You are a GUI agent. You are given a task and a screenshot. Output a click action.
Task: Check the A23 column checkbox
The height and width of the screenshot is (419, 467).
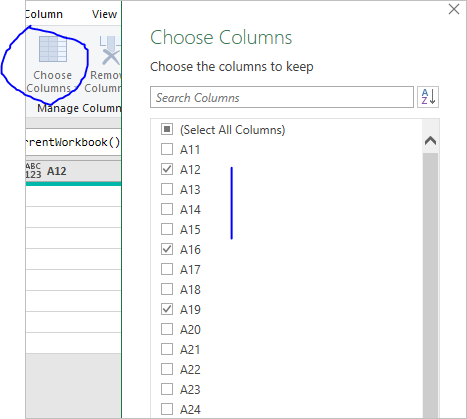(x=167, y=389)
